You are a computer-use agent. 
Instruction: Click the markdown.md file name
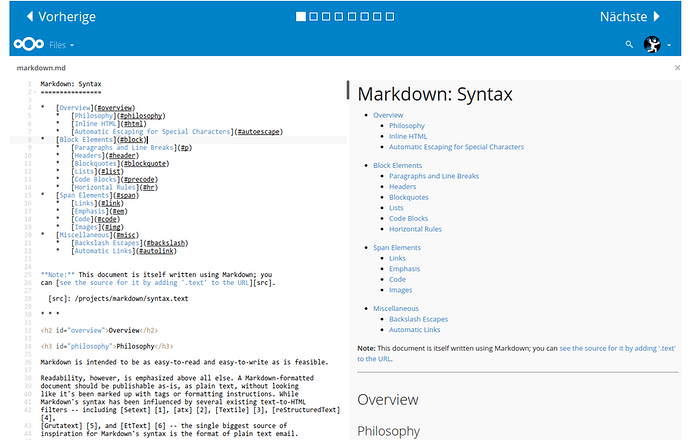[x=41, y=68]
